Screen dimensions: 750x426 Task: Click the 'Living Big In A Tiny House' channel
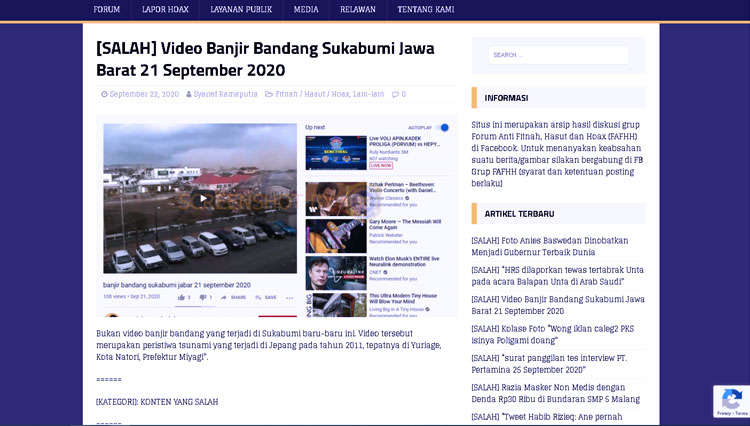tap(397, 309)
